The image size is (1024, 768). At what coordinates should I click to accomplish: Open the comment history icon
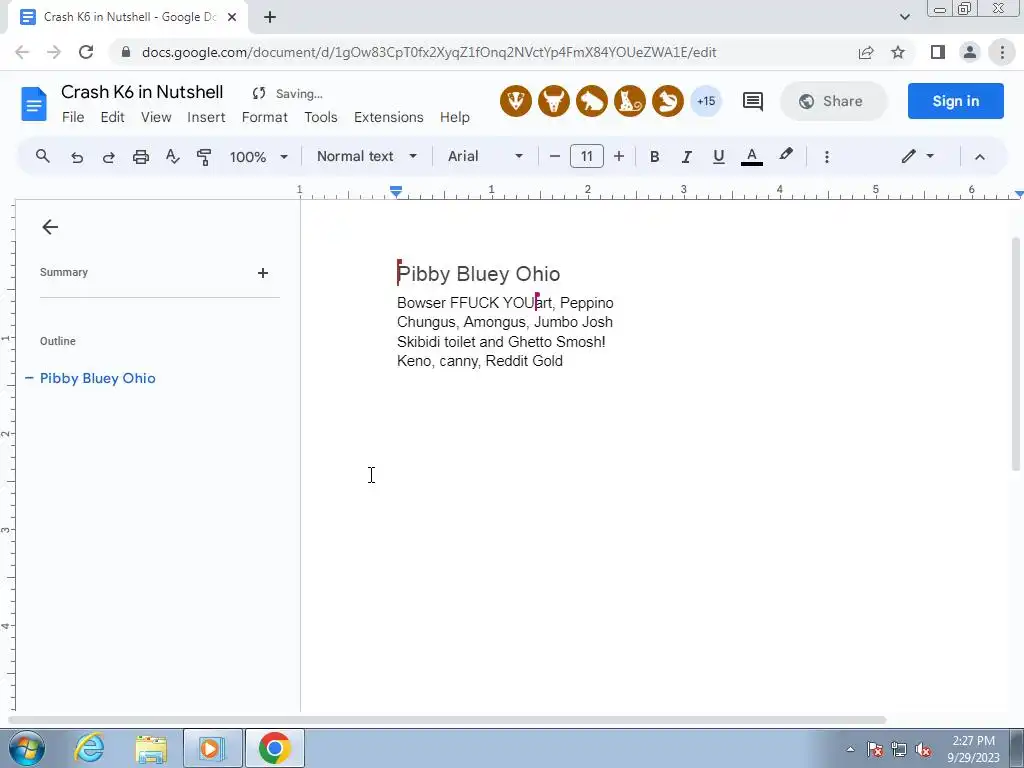752,101
